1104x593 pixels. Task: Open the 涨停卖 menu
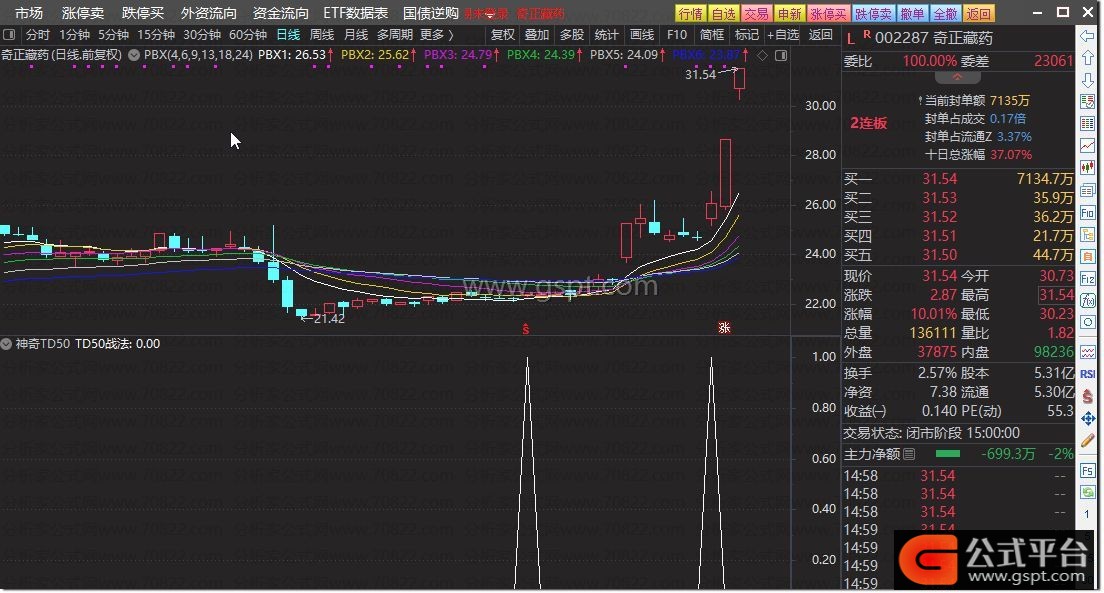(83, 13)
